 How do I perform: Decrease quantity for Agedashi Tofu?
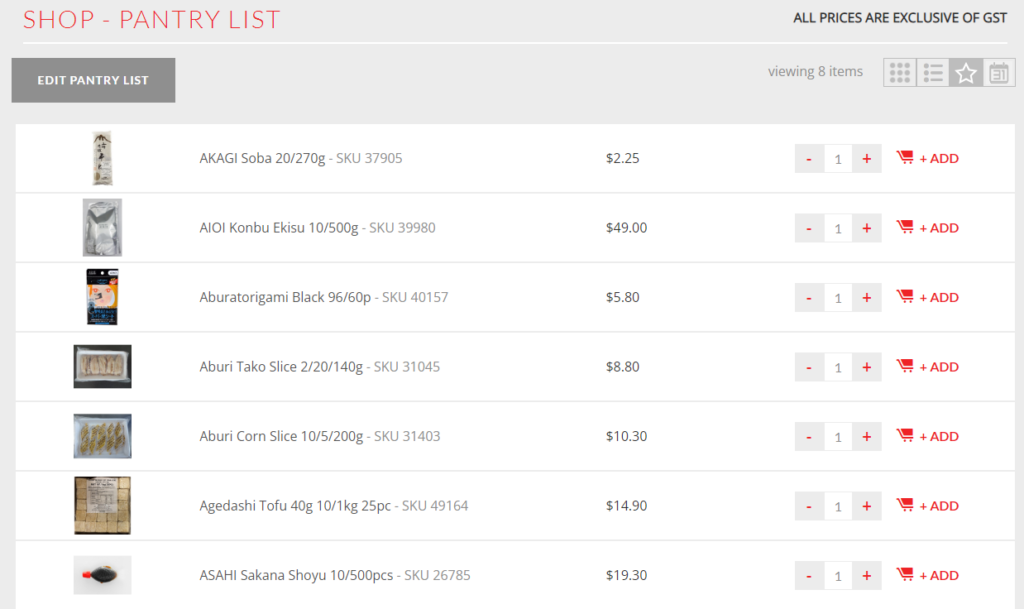pos(809,507)
